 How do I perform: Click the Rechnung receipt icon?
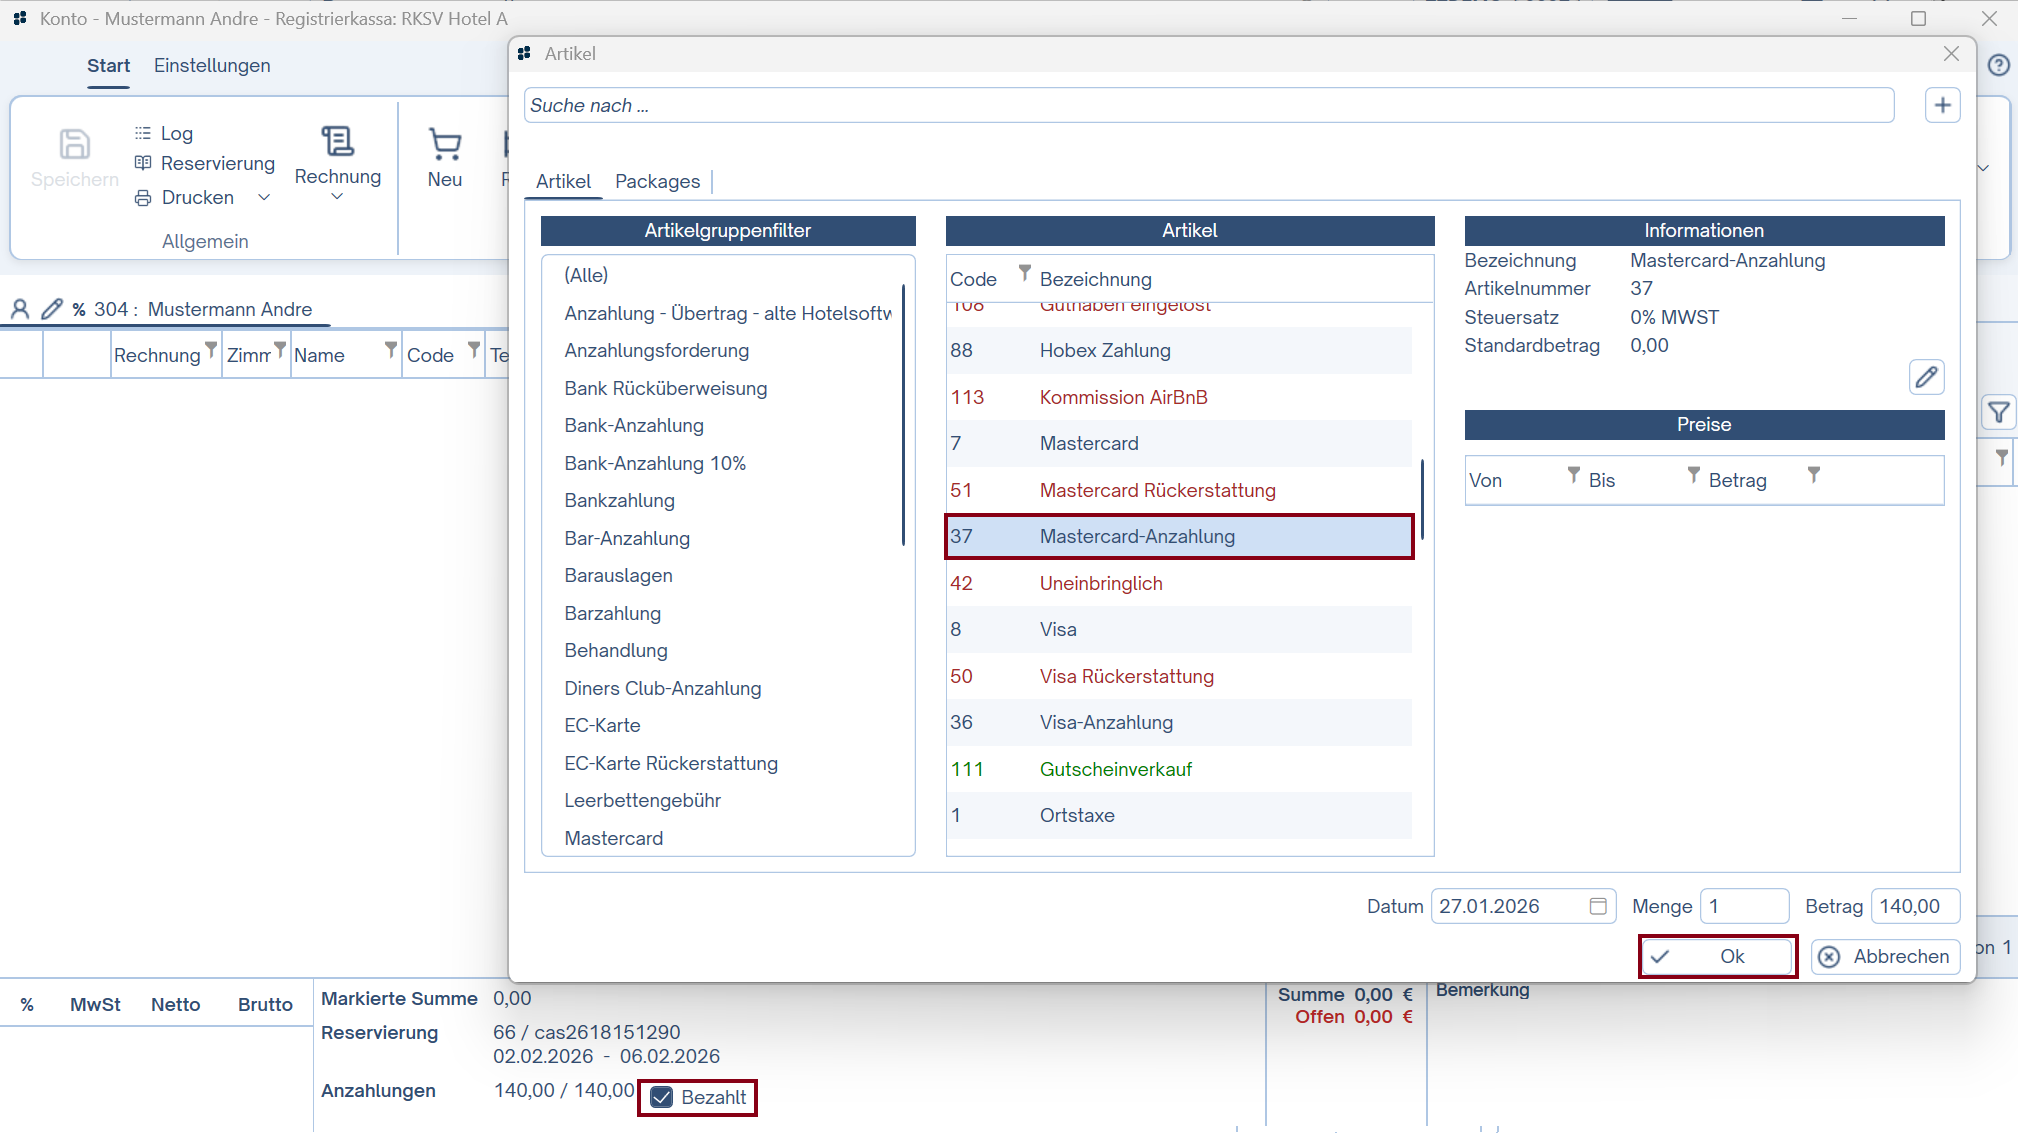pos(337,141)
